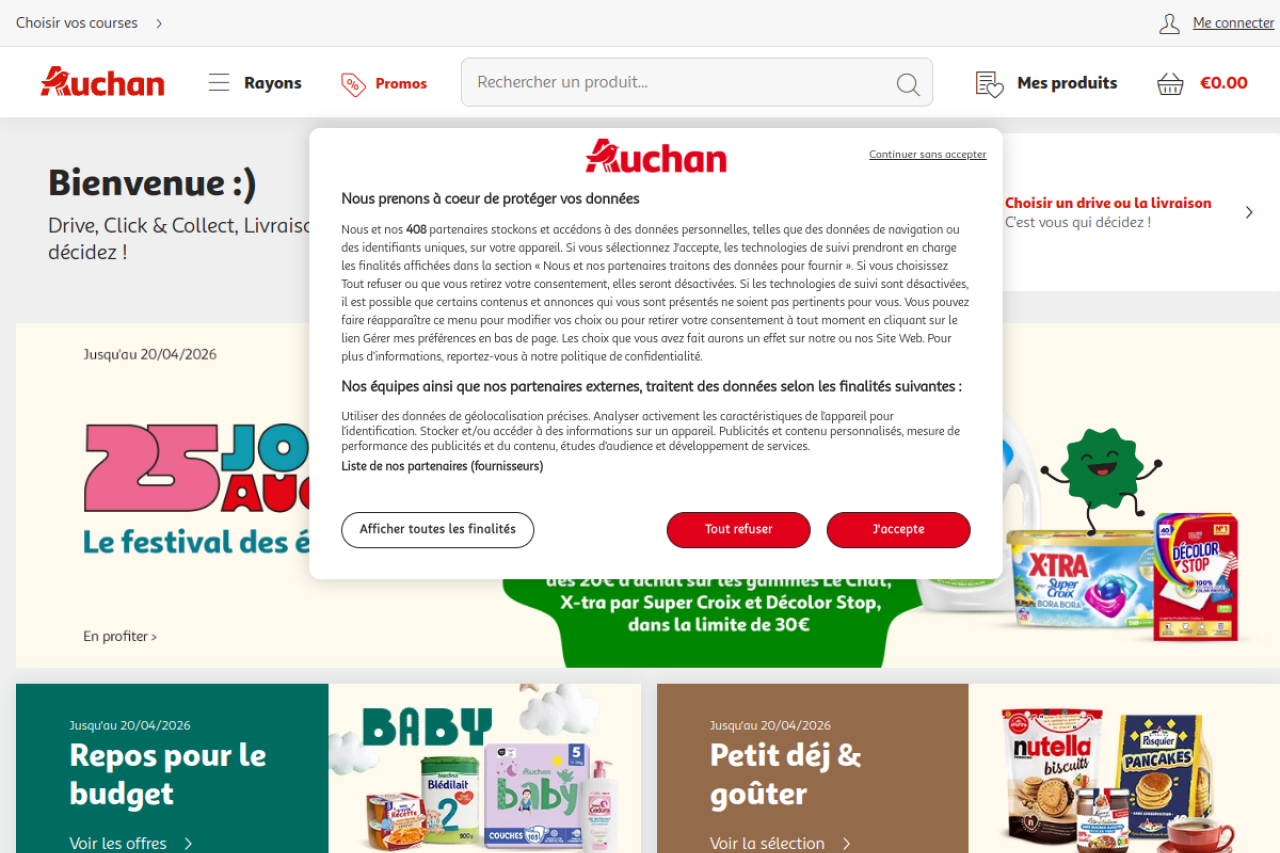
Task: Click the user profile icon
Action: pos(1170,23)
